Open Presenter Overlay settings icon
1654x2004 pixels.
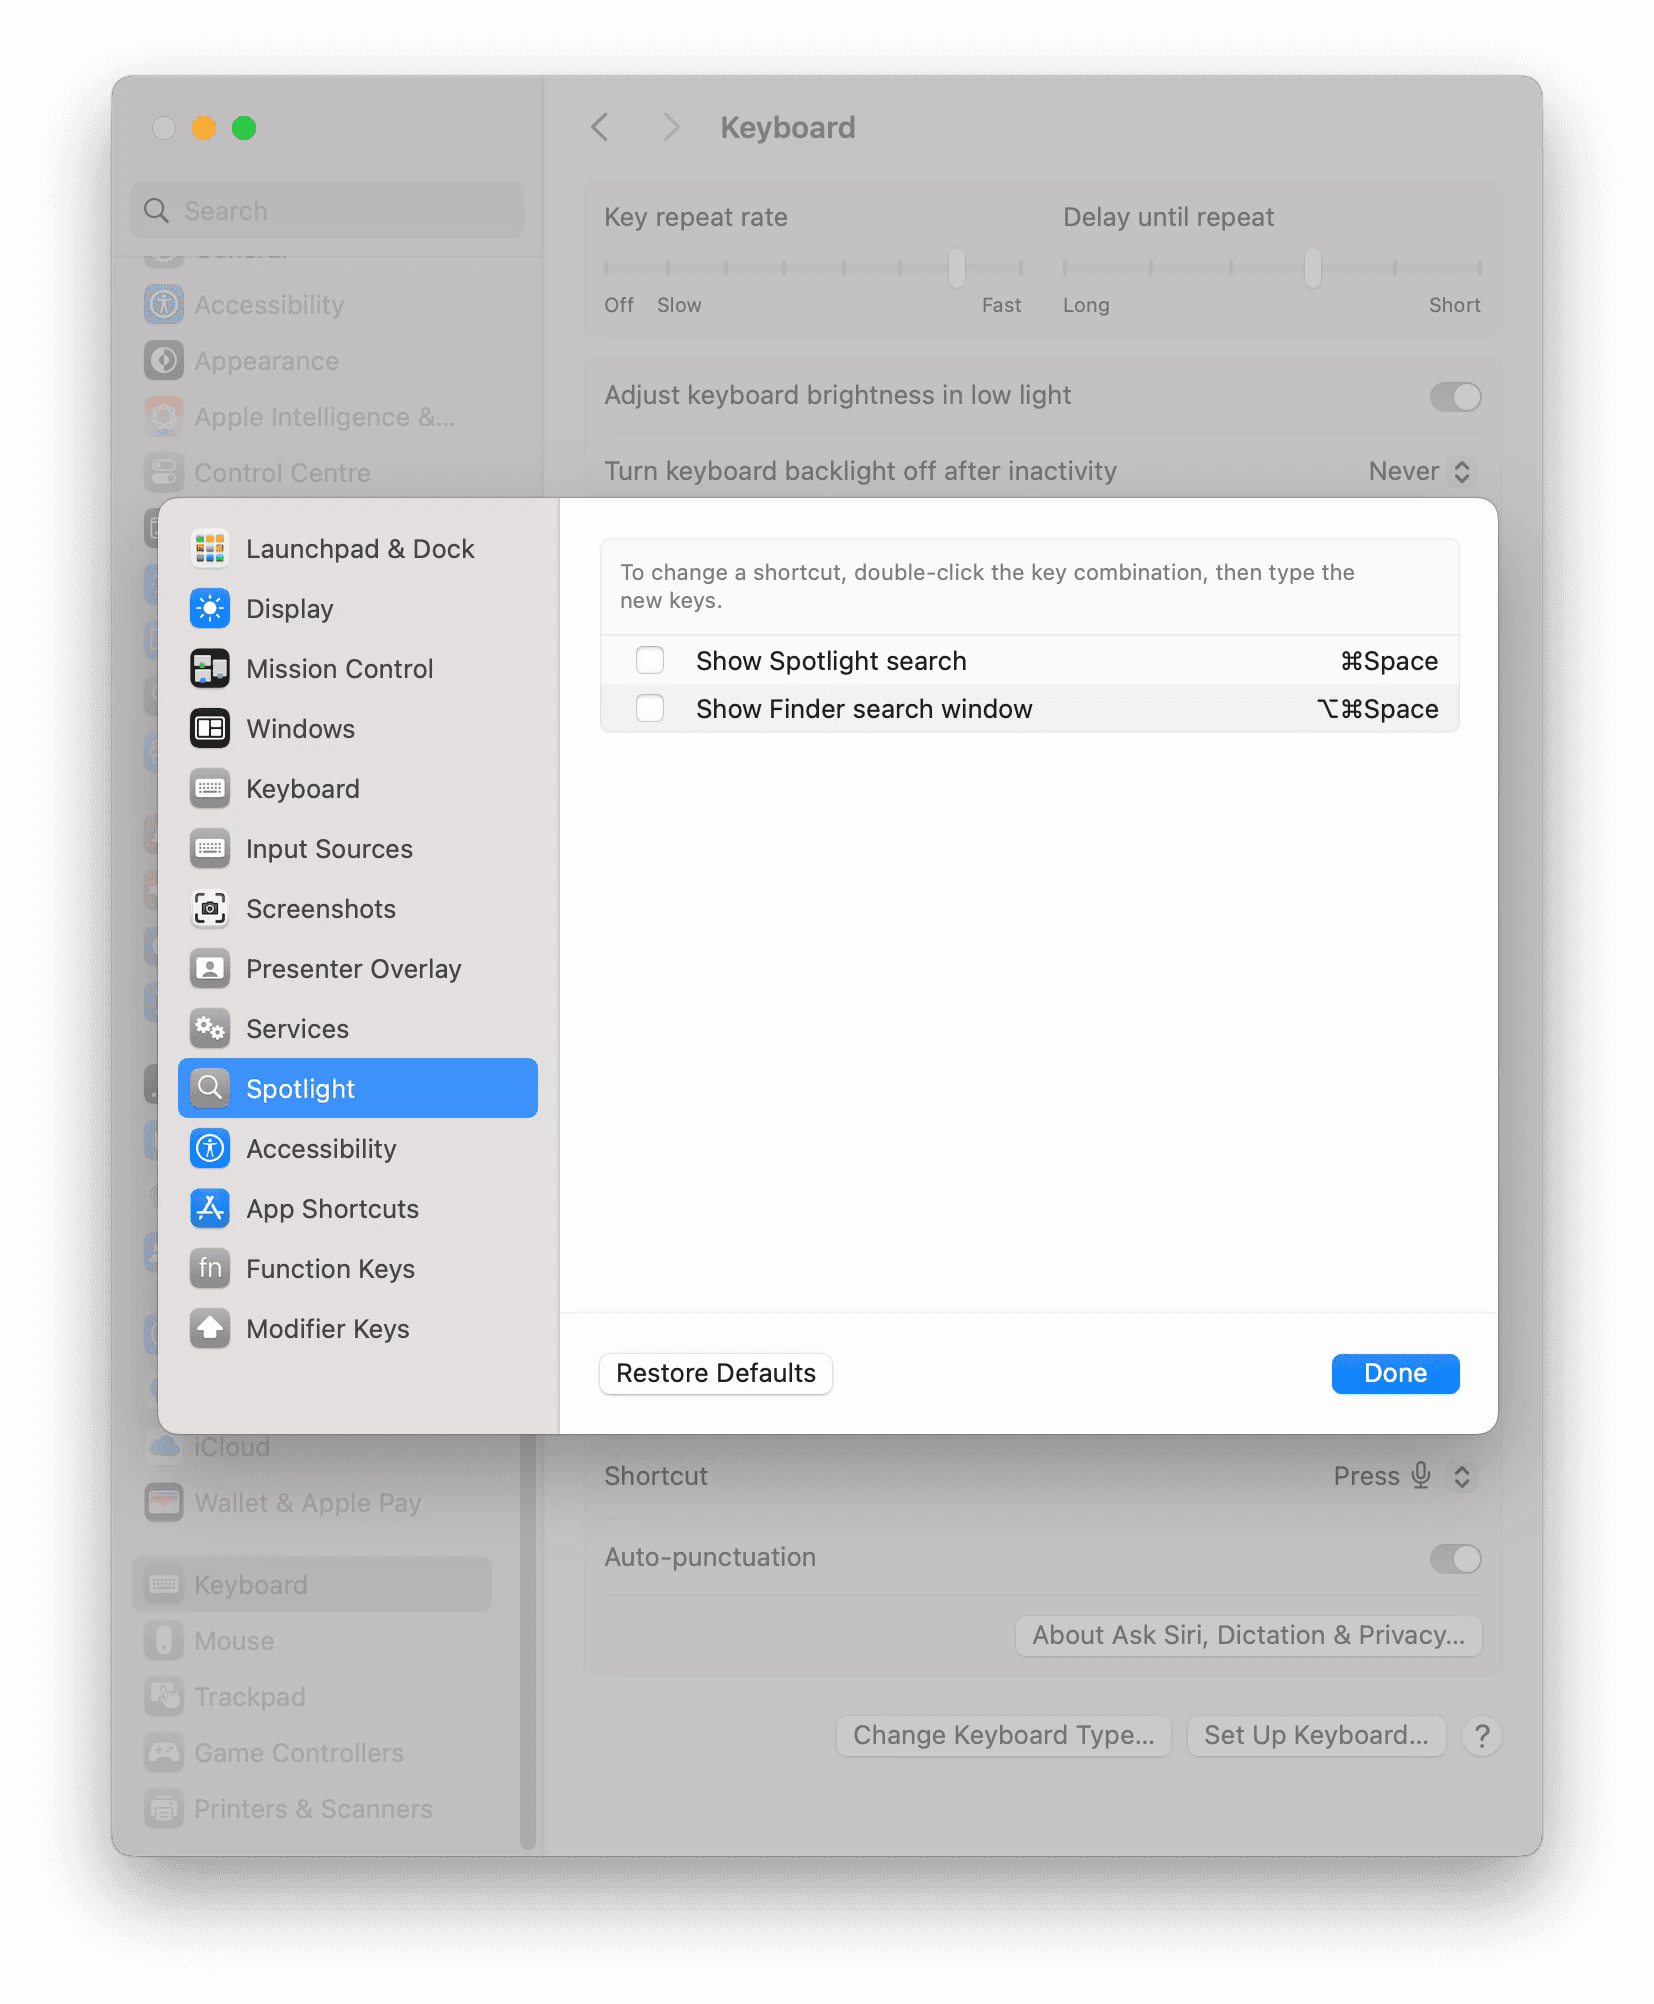point(210,968)
